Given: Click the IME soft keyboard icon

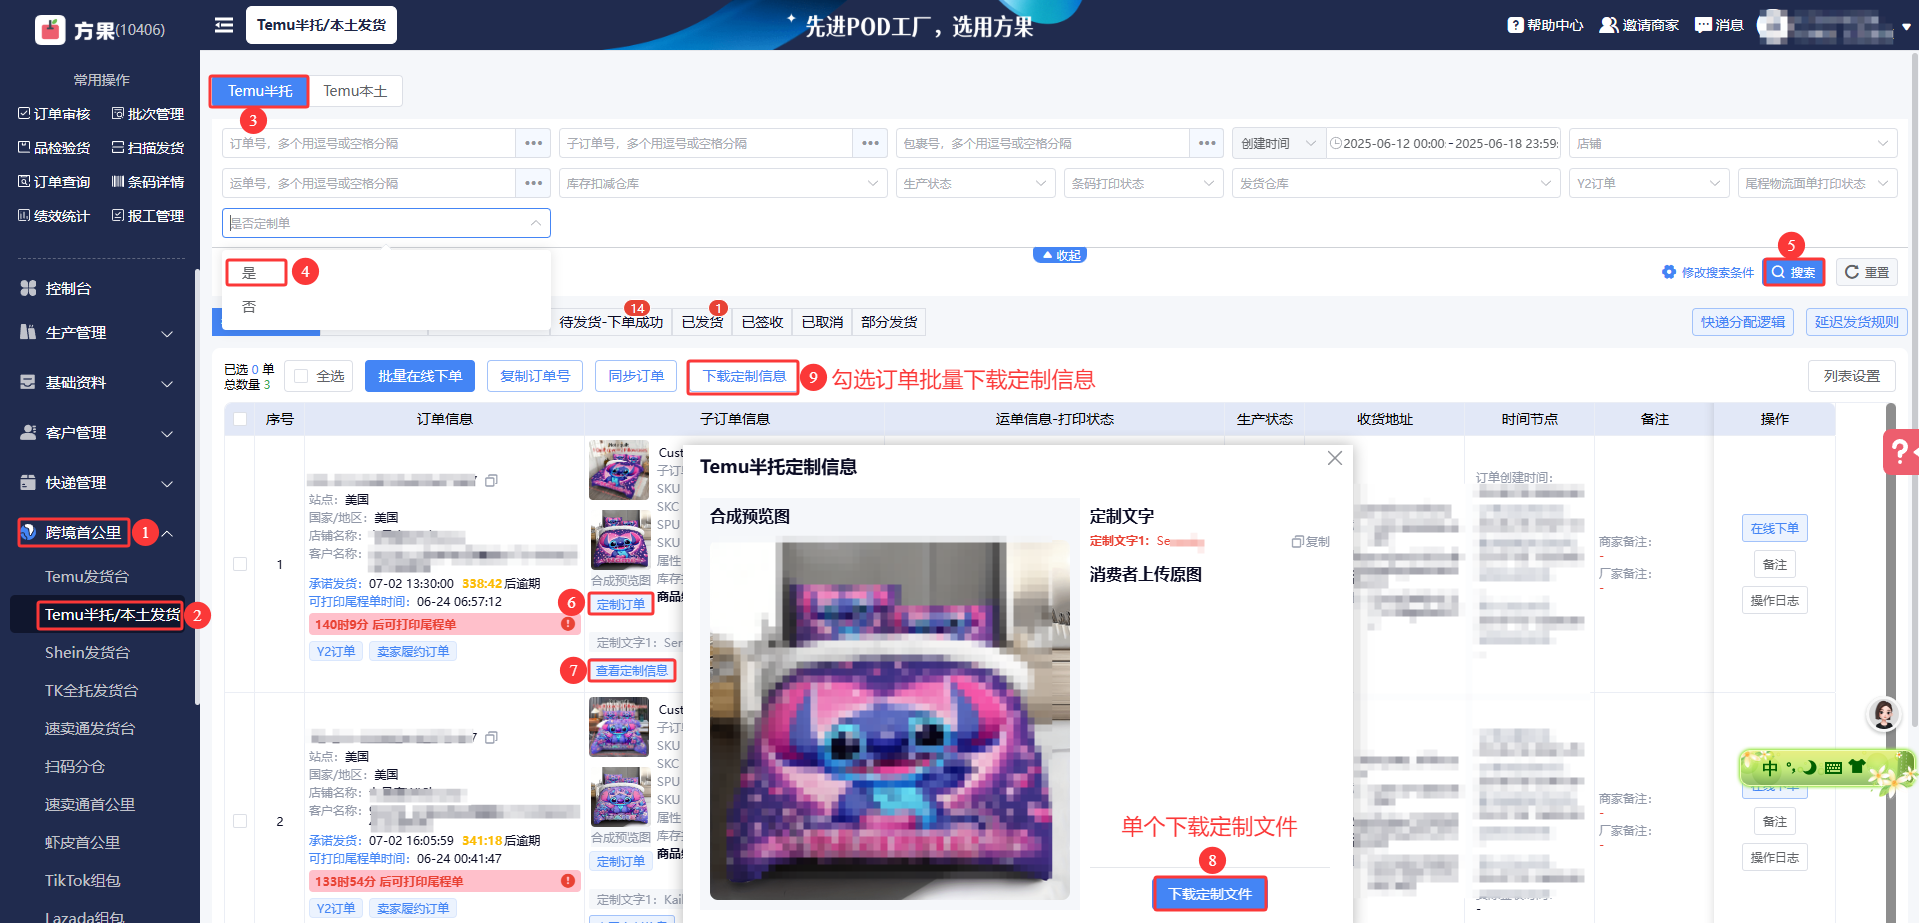Looking at the screenshot, I should tap(1833, 768).
